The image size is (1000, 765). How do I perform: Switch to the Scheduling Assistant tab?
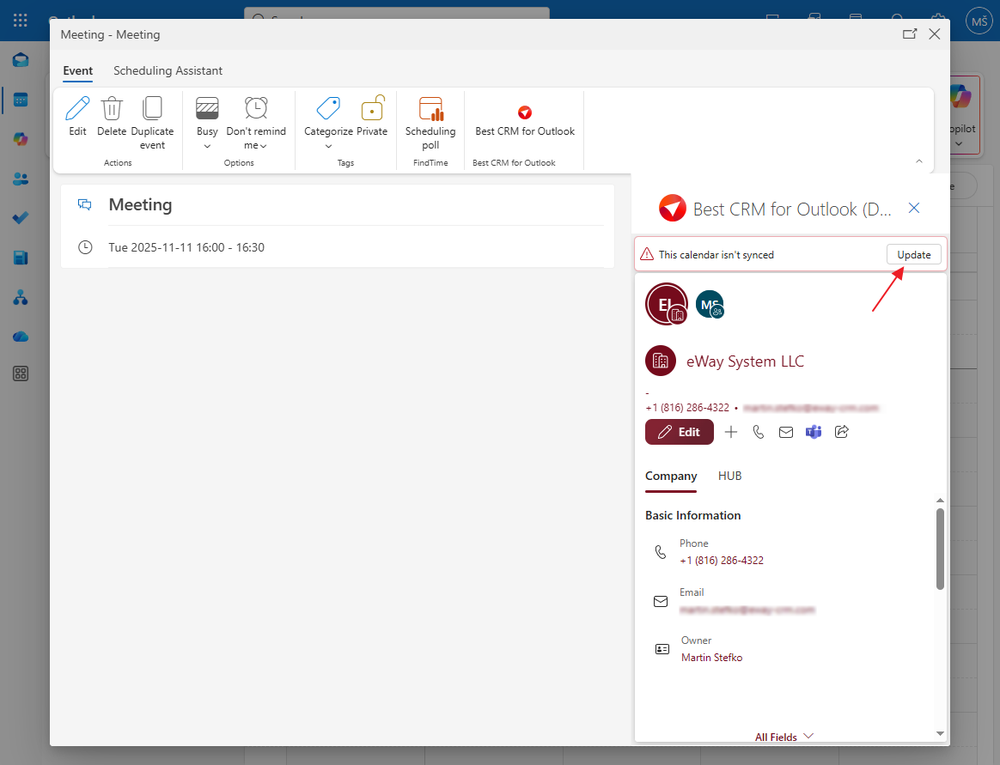coord(168,71)
